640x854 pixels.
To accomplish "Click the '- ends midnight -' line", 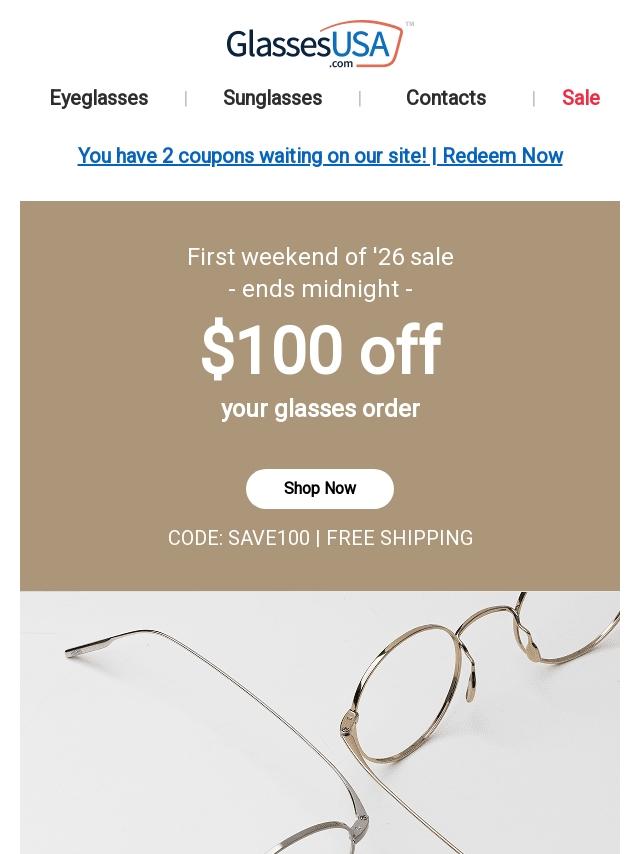I will [x=320, y=289].
